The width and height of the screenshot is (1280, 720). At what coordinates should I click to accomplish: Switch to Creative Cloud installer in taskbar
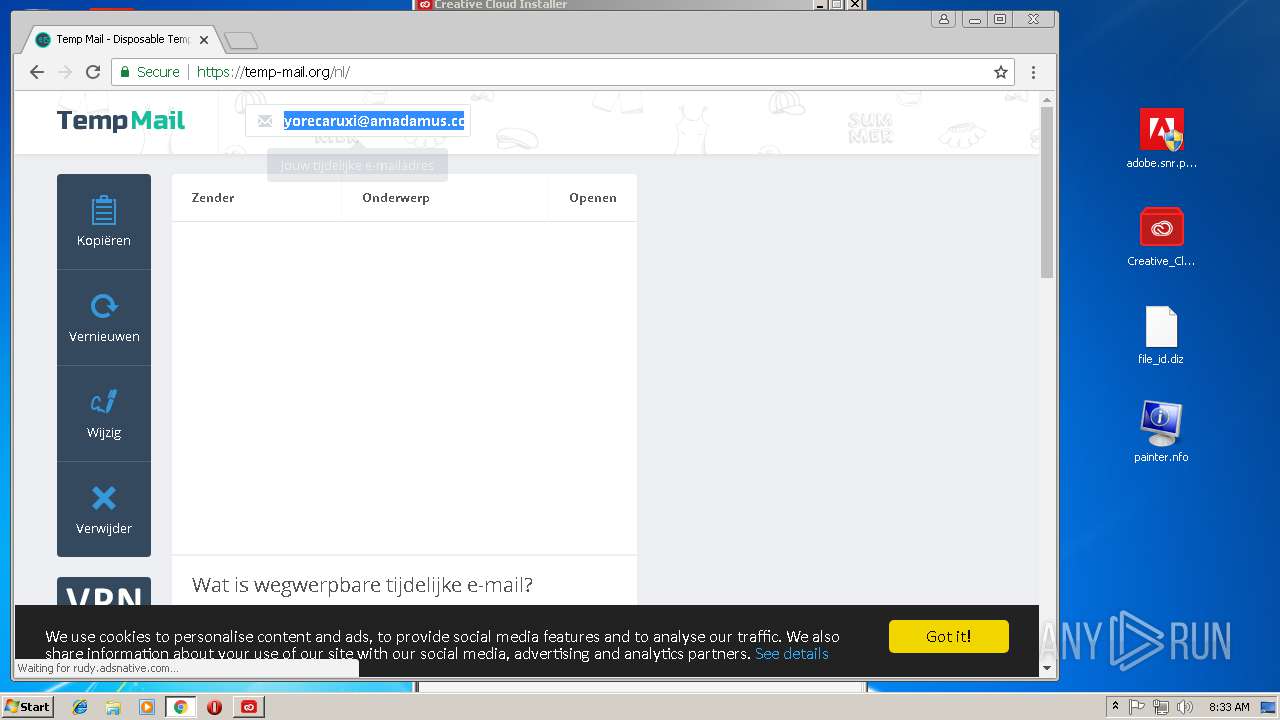249,707
